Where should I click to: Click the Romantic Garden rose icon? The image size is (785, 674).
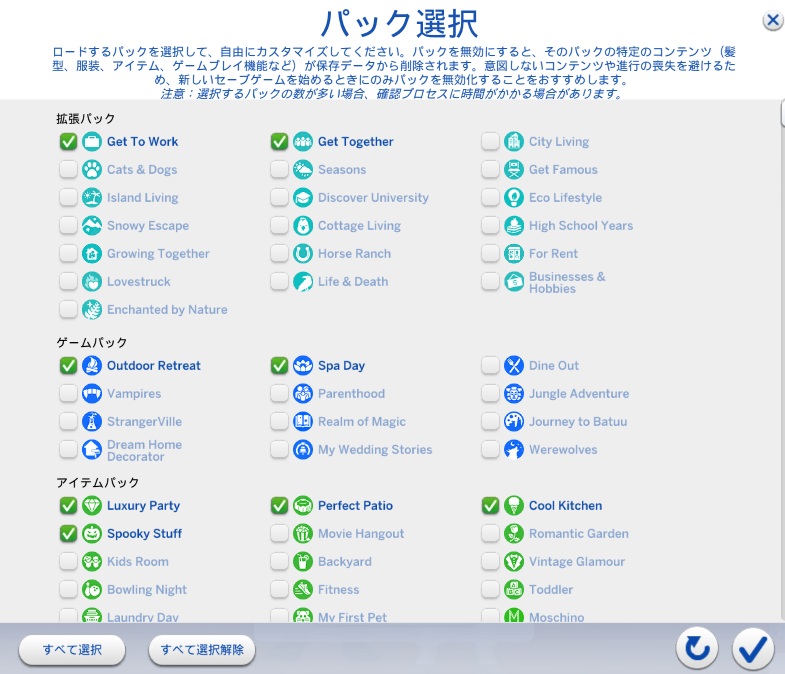tap(514, 534)
